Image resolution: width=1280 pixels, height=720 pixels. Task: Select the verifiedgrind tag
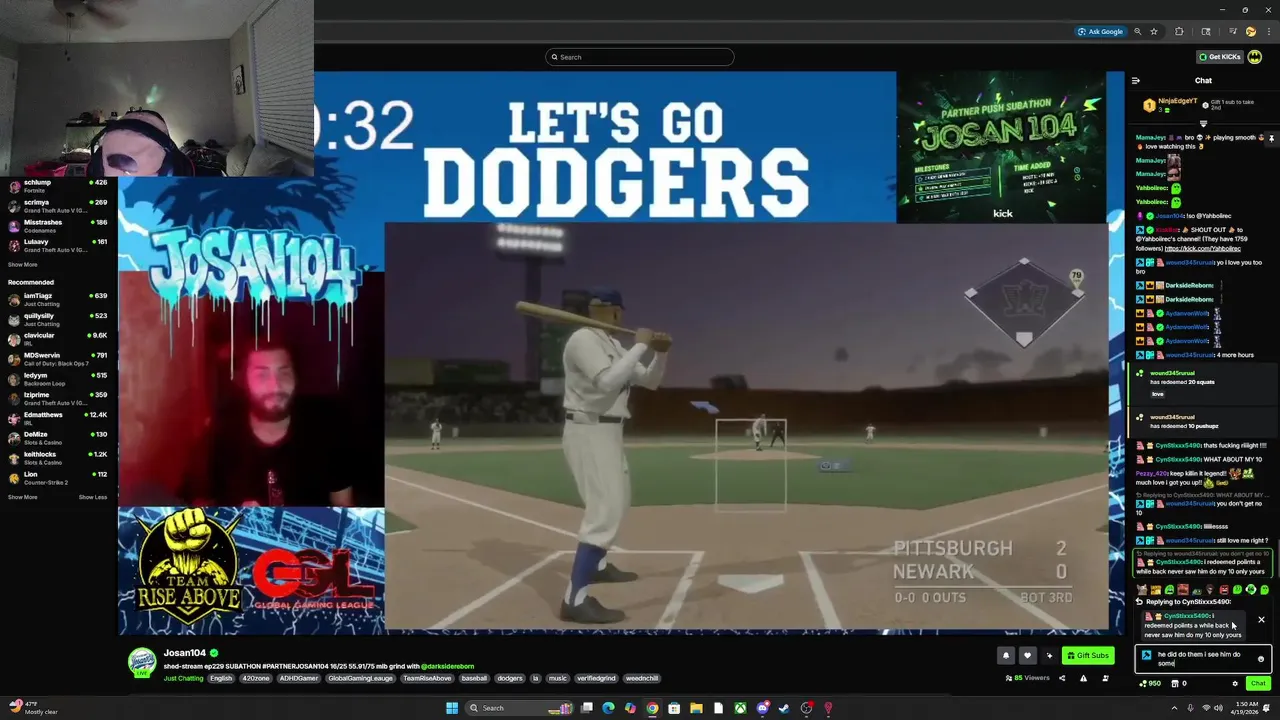pyautogui.click(x=595, y=678)
